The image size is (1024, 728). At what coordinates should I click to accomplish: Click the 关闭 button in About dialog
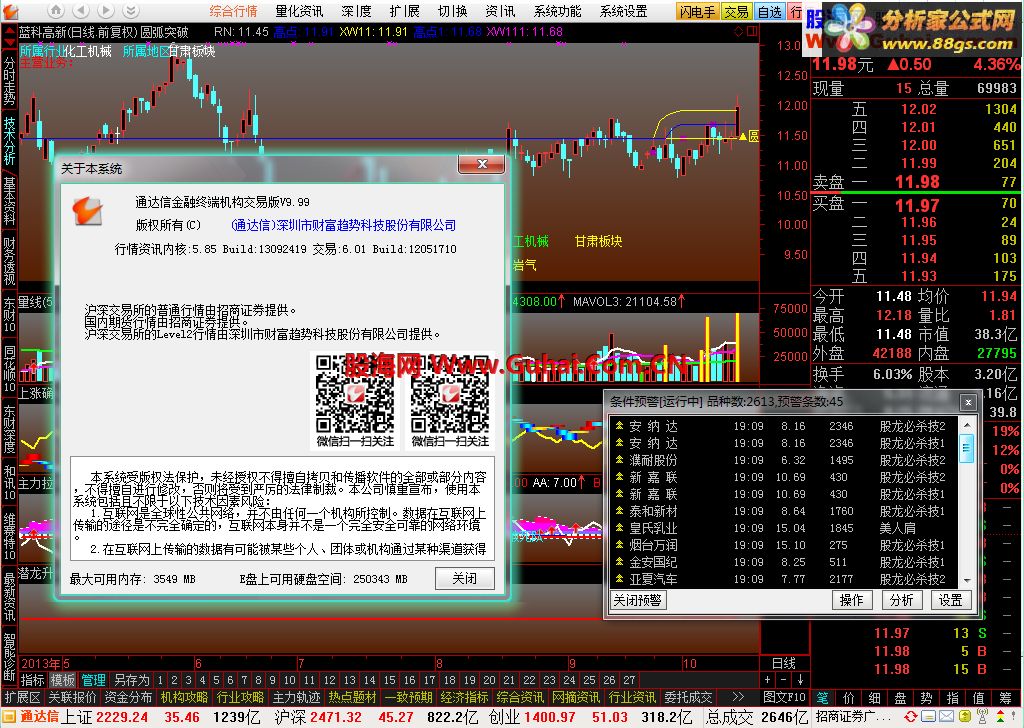(464, 578)
